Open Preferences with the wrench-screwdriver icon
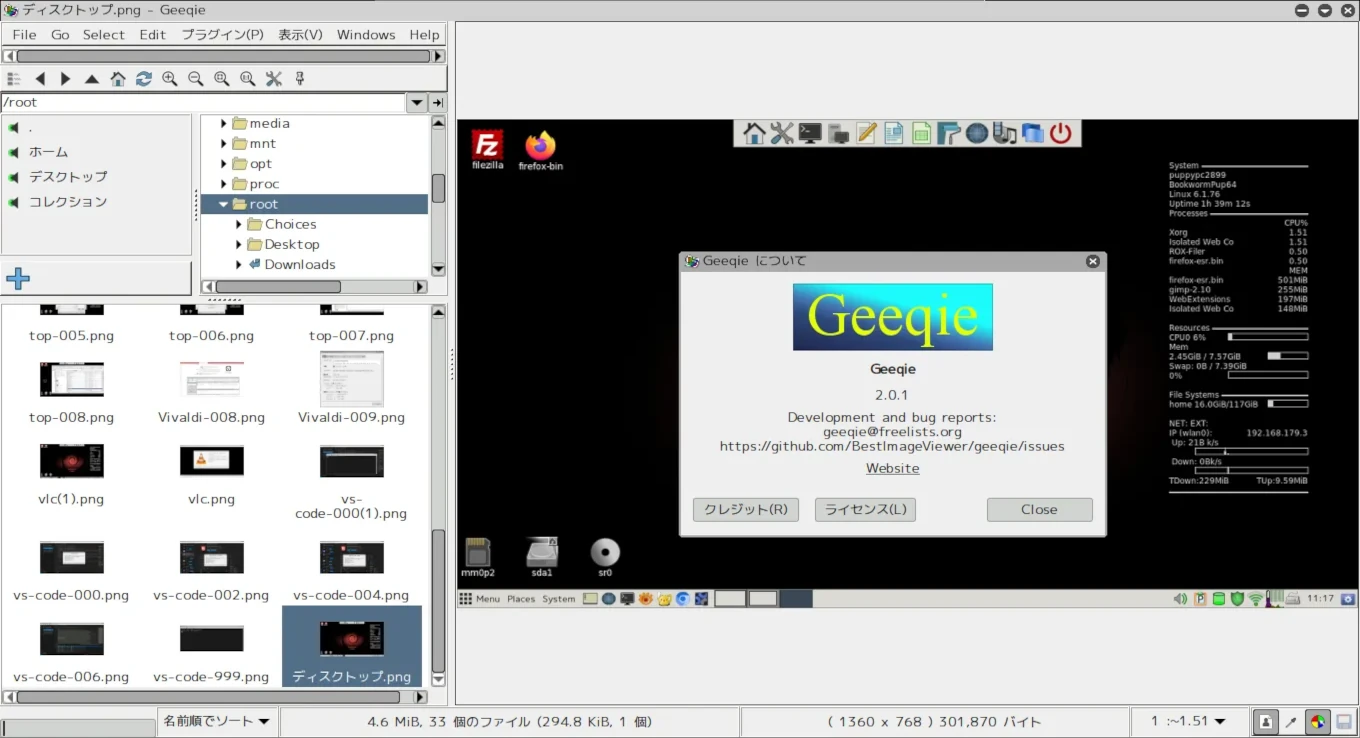Image resolution: width=1360 pixels, height=738 pixels. point(274,79)
